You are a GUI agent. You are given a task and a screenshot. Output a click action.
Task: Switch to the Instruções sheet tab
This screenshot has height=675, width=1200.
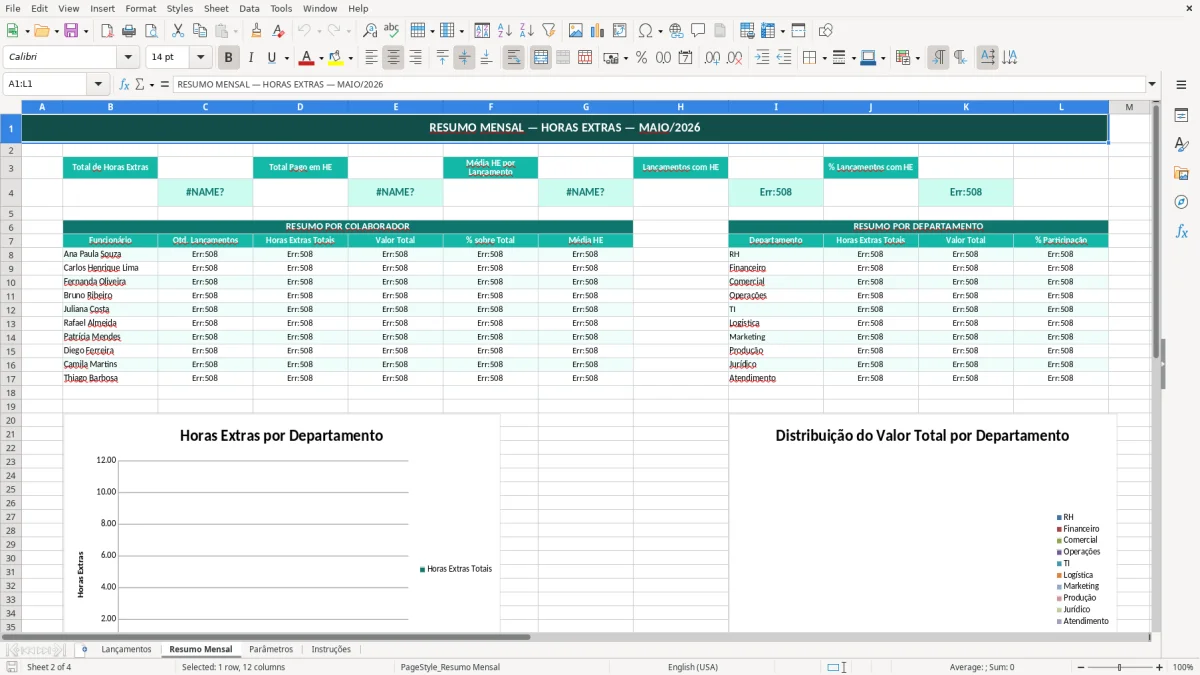(x=331, y=649)
